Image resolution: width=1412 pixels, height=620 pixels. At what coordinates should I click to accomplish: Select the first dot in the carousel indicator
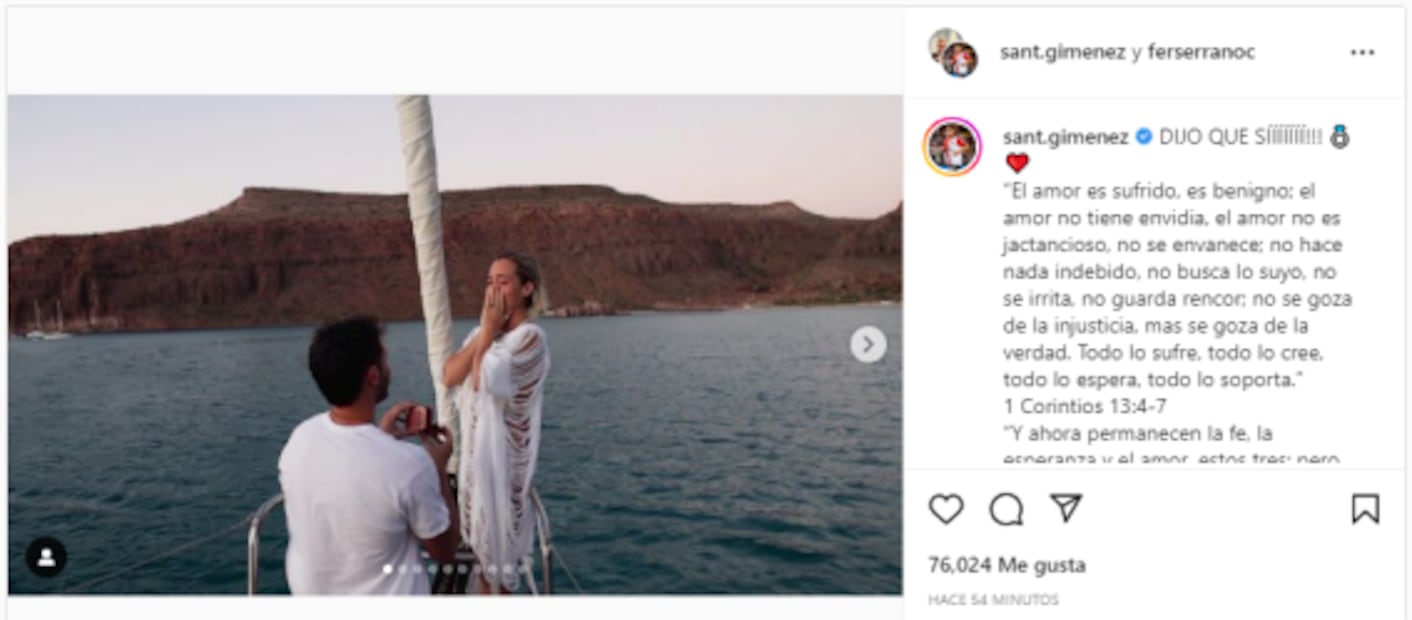388,568
